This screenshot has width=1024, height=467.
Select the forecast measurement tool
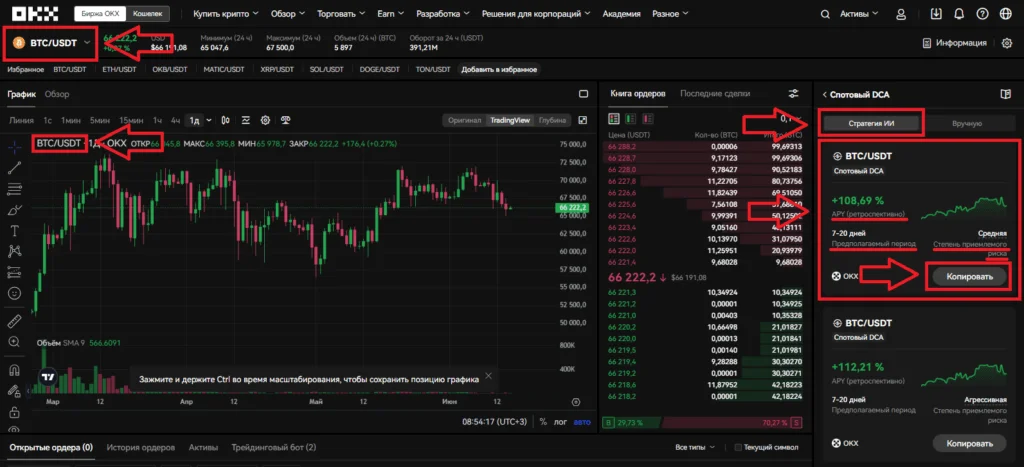[x=14, y=272]
